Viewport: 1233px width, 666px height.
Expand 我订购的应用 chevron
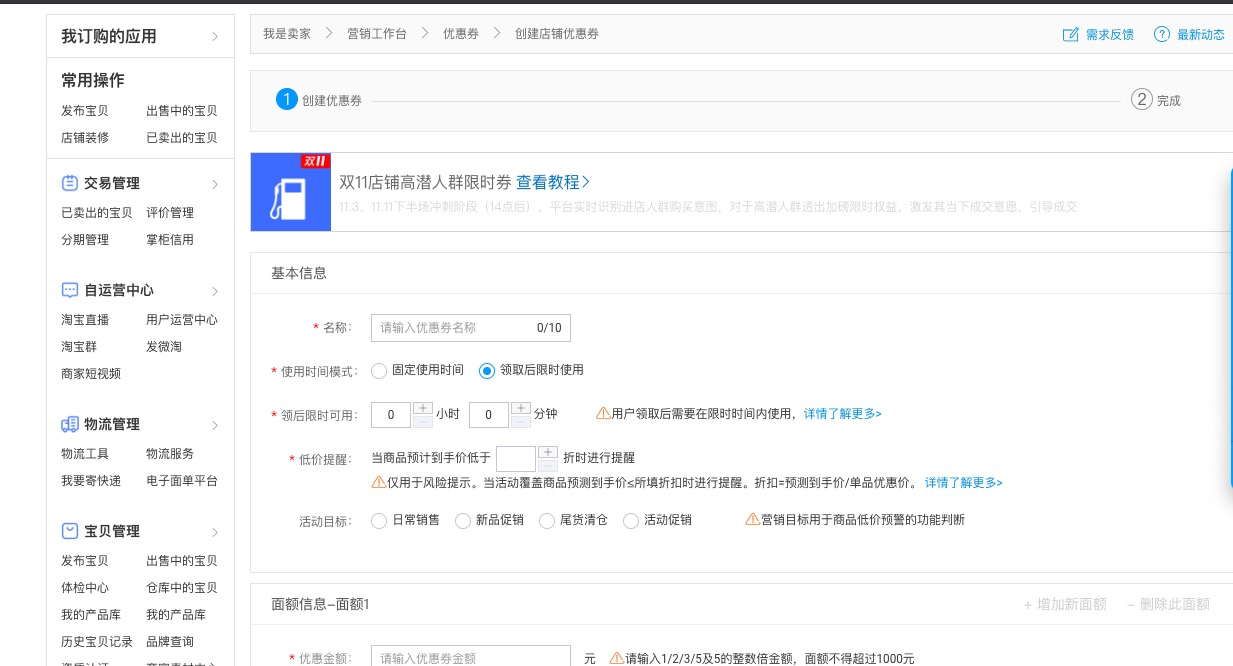click(215, 37)
